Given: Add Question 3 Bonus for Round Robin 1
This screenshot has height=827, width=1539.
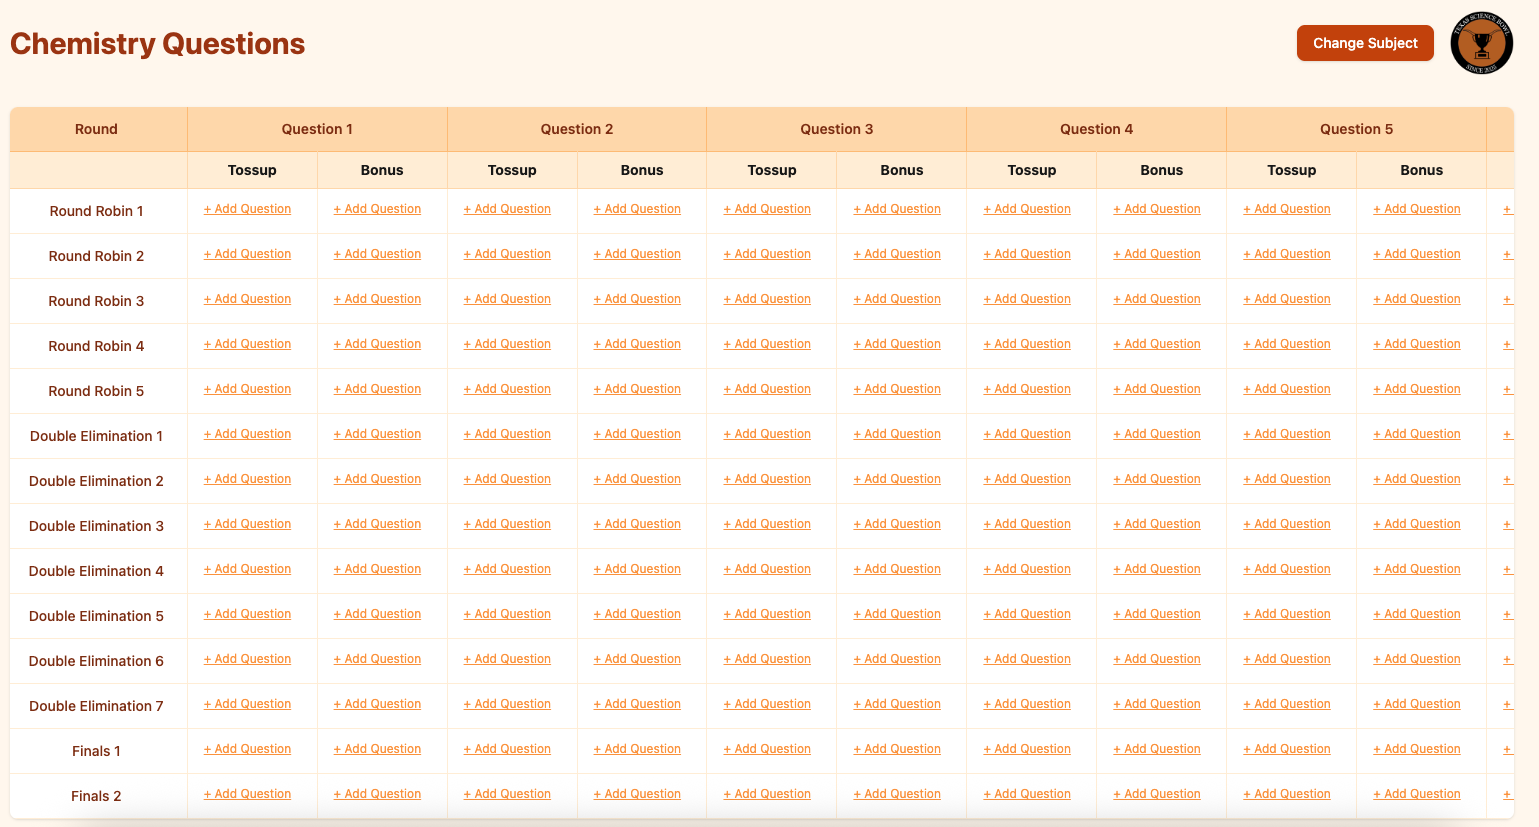Looking at the screenshot, I should point(897,209).
